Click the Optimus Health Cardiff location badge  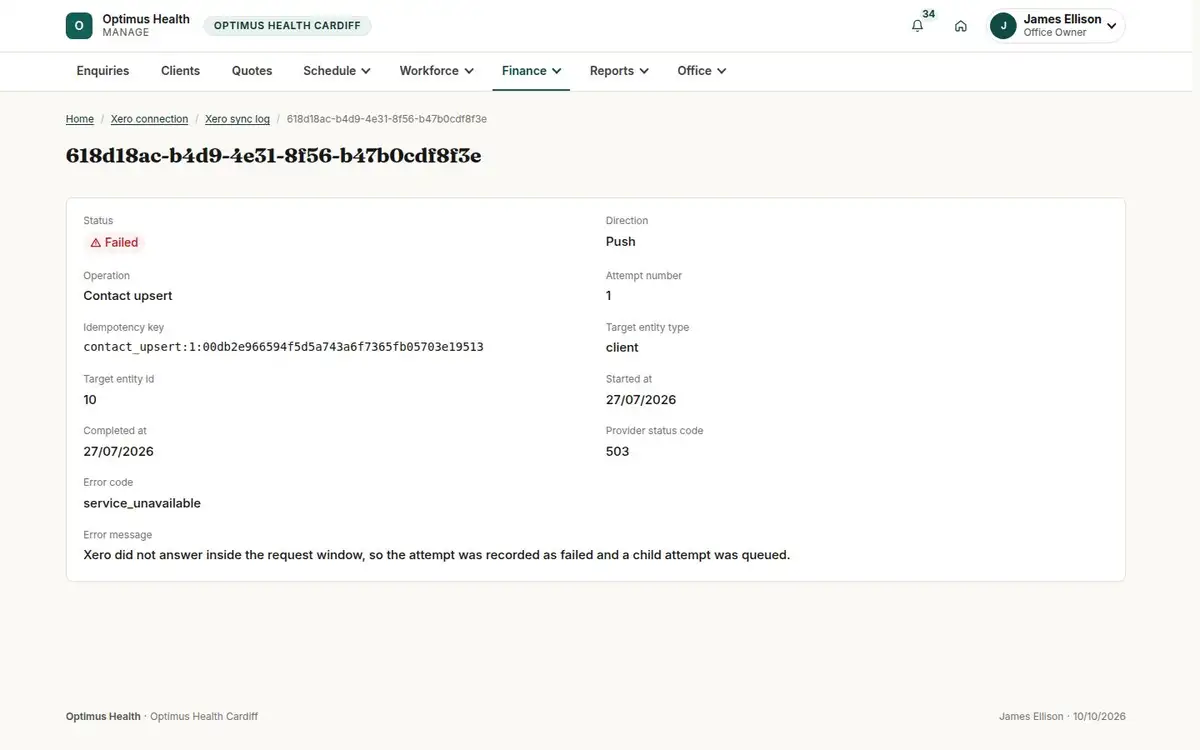pos(287,26)
